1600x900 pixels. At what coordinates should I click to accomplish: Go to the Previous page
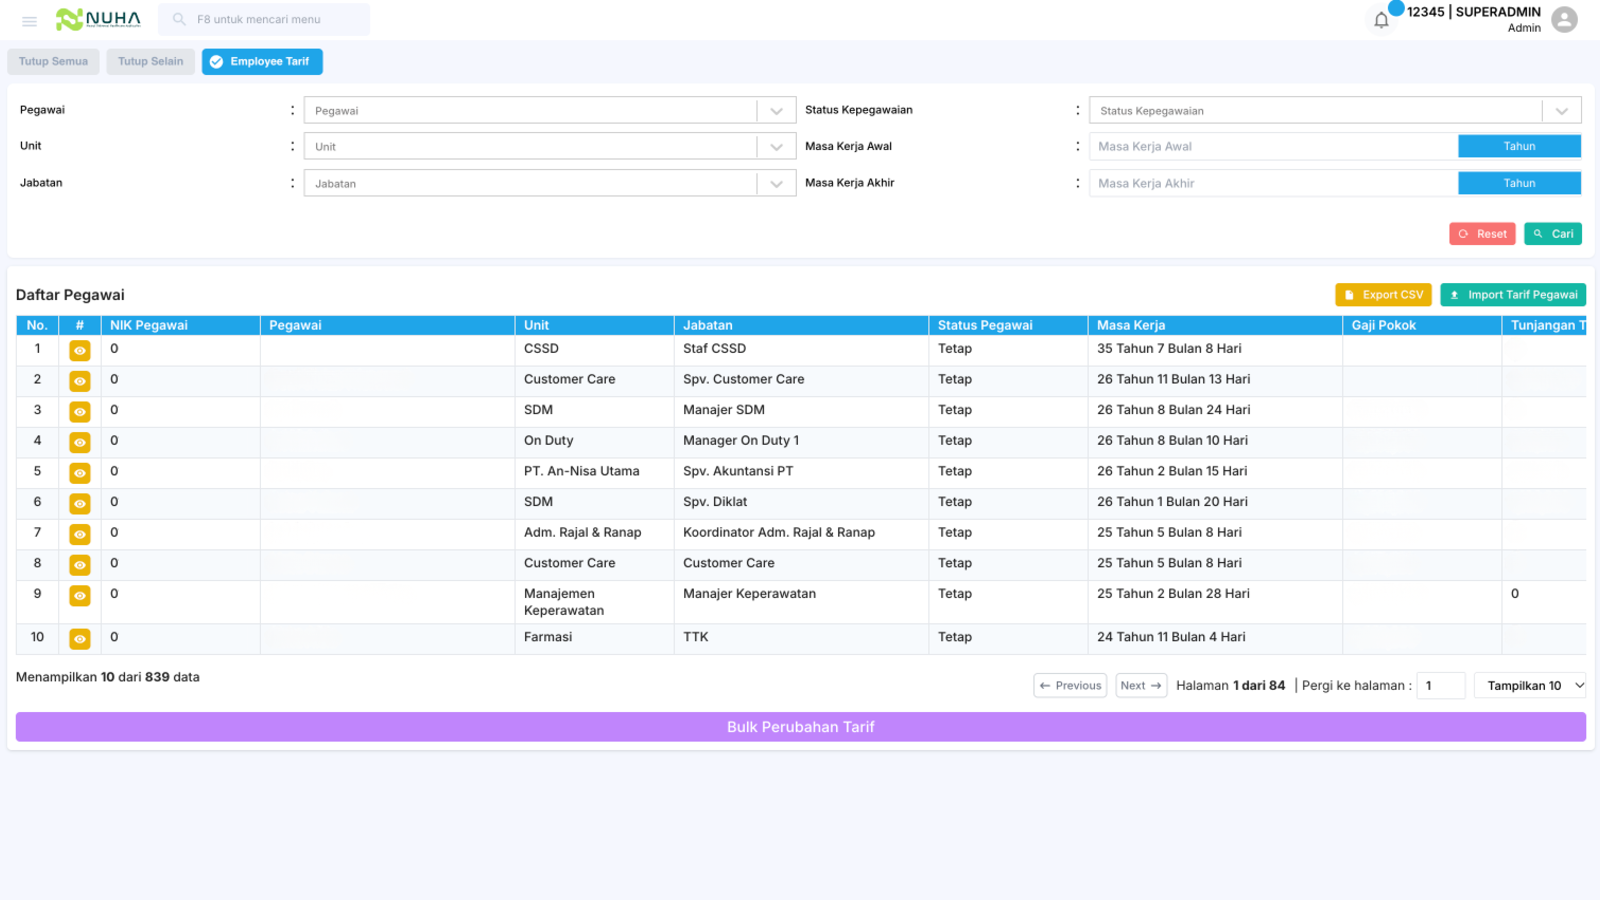coord(1070,685)
